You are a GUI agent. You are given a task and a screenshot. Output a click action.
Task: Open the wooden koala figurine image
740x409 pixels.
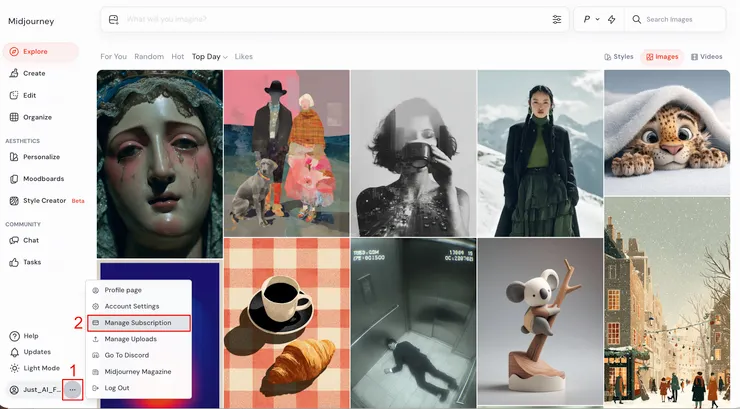[540, 321]
